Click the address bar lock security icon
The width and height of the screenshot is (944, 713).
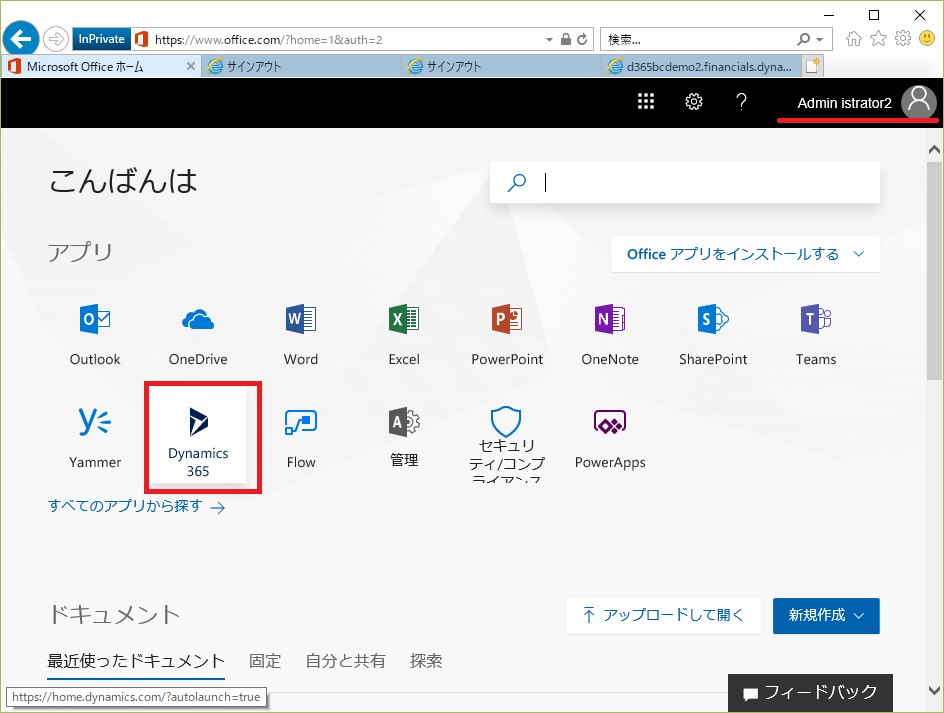tap(565, 39)
